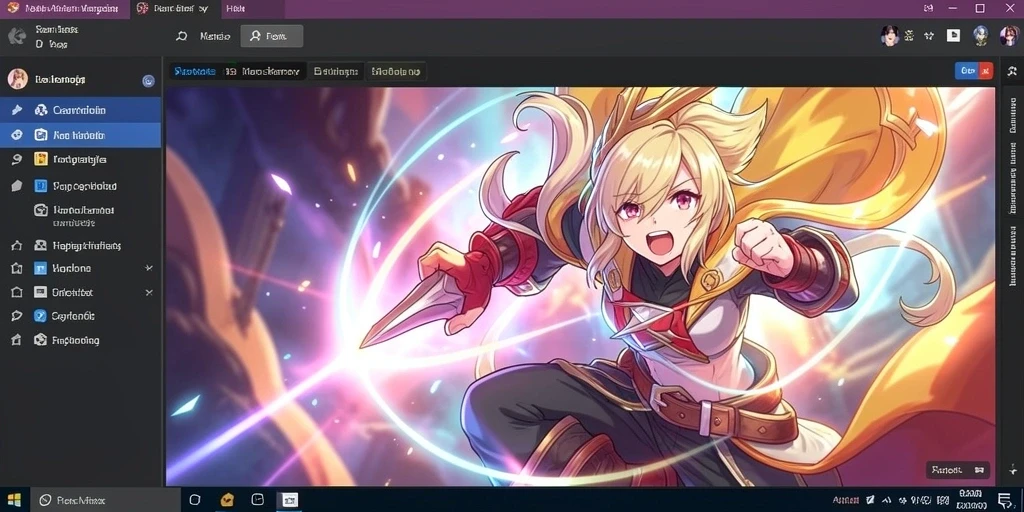Screen dimensions: 1024x512
Task: Open Task View from the taskbar
Action: (195, 500)
